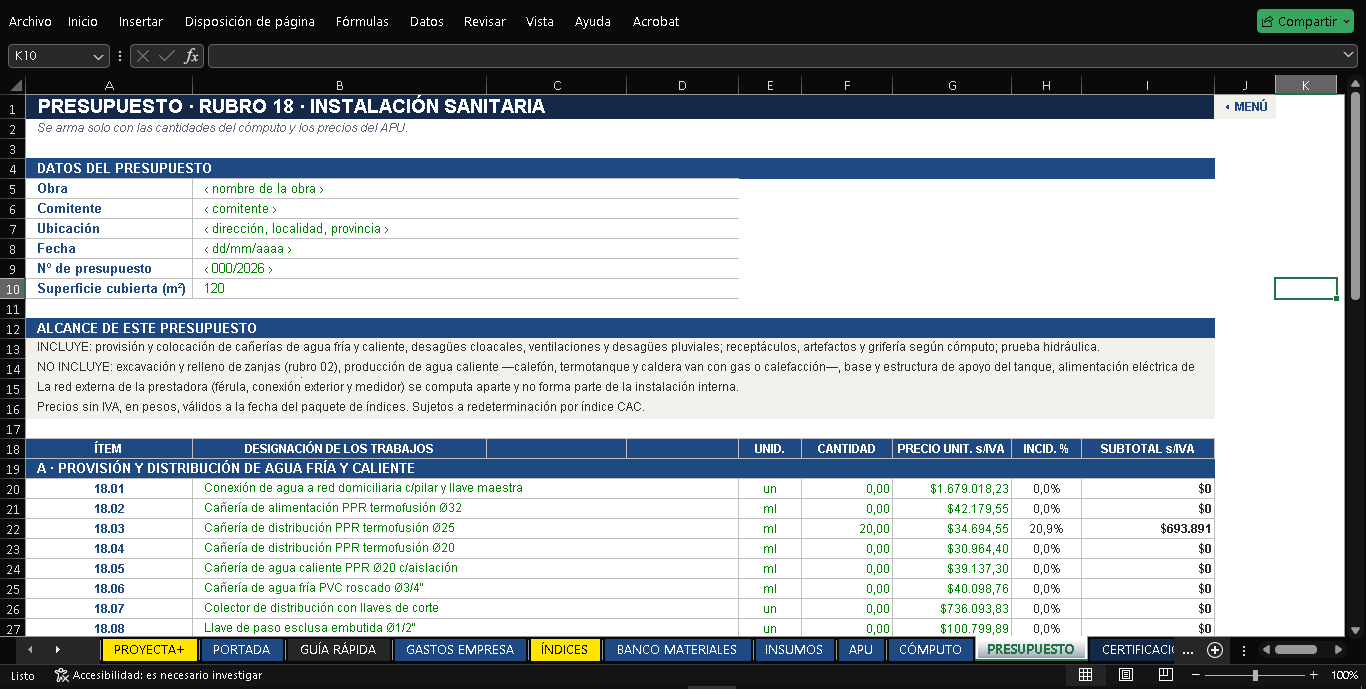Click the Superficie cubierta value cell 120
This screenshot has width=1366, height=689.
pyautogui.click(x=465, y=288)
